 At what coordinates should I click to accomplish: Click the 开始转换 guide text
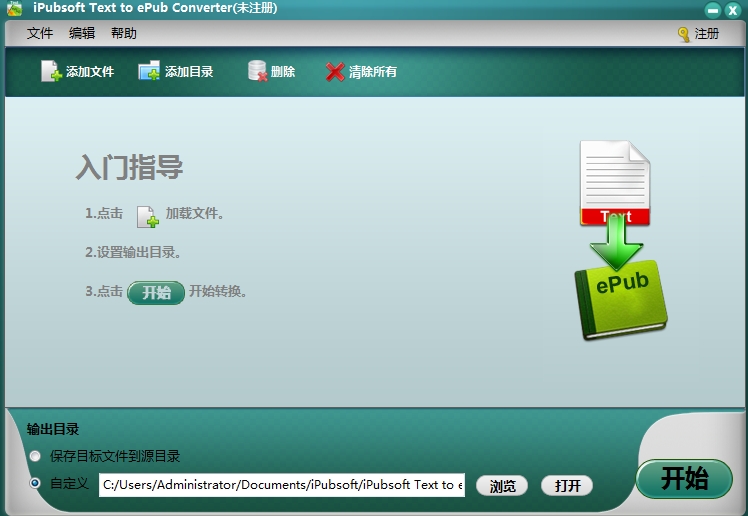coord(218,291)
